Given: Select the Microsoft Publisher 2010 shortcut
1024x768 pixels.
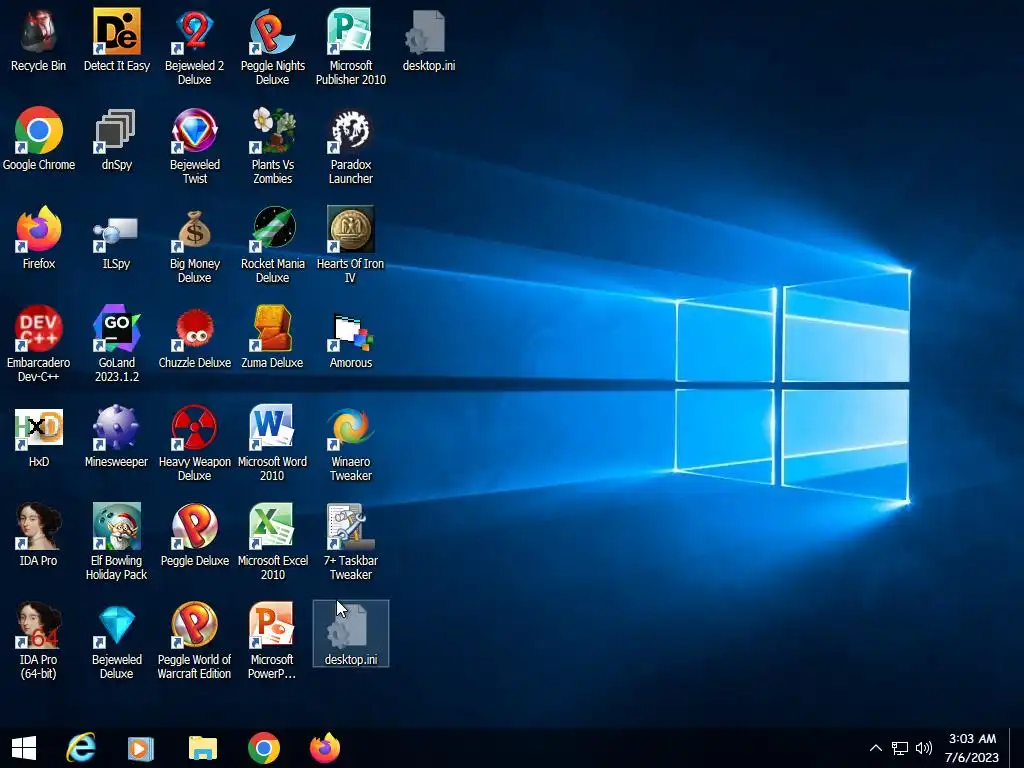Looking at the screenshot, I should point(351,46).
